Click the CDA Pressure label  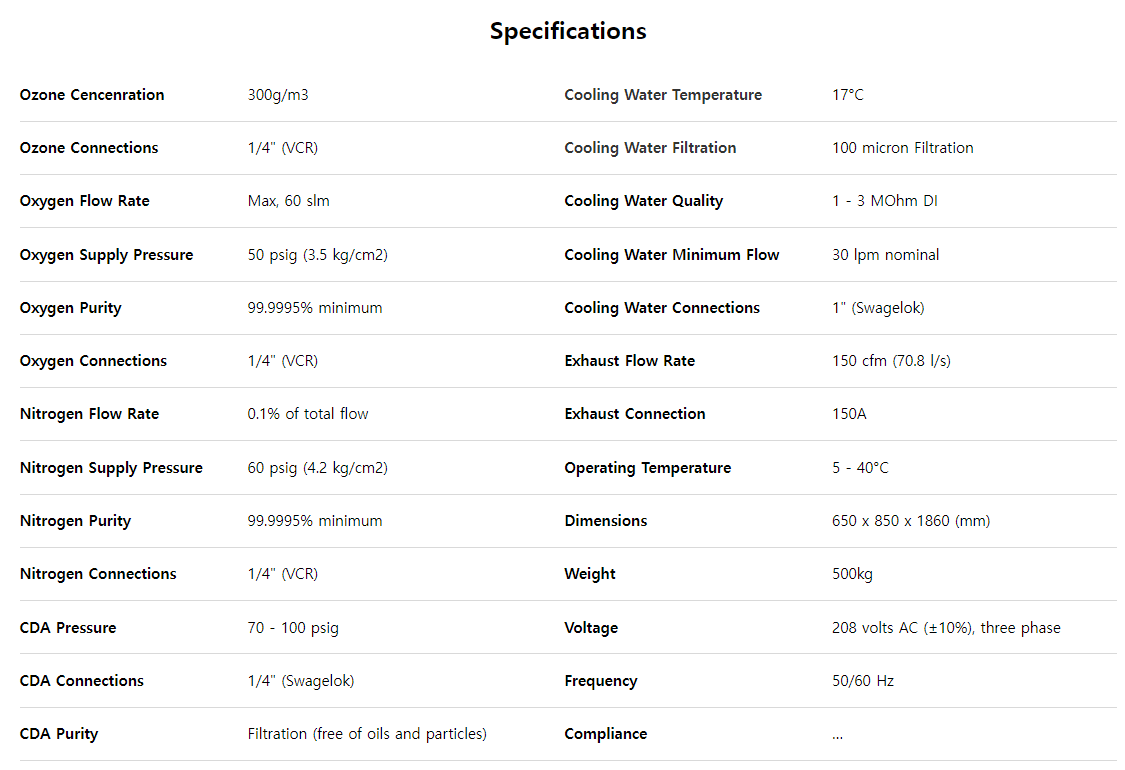tap(67, 628)
